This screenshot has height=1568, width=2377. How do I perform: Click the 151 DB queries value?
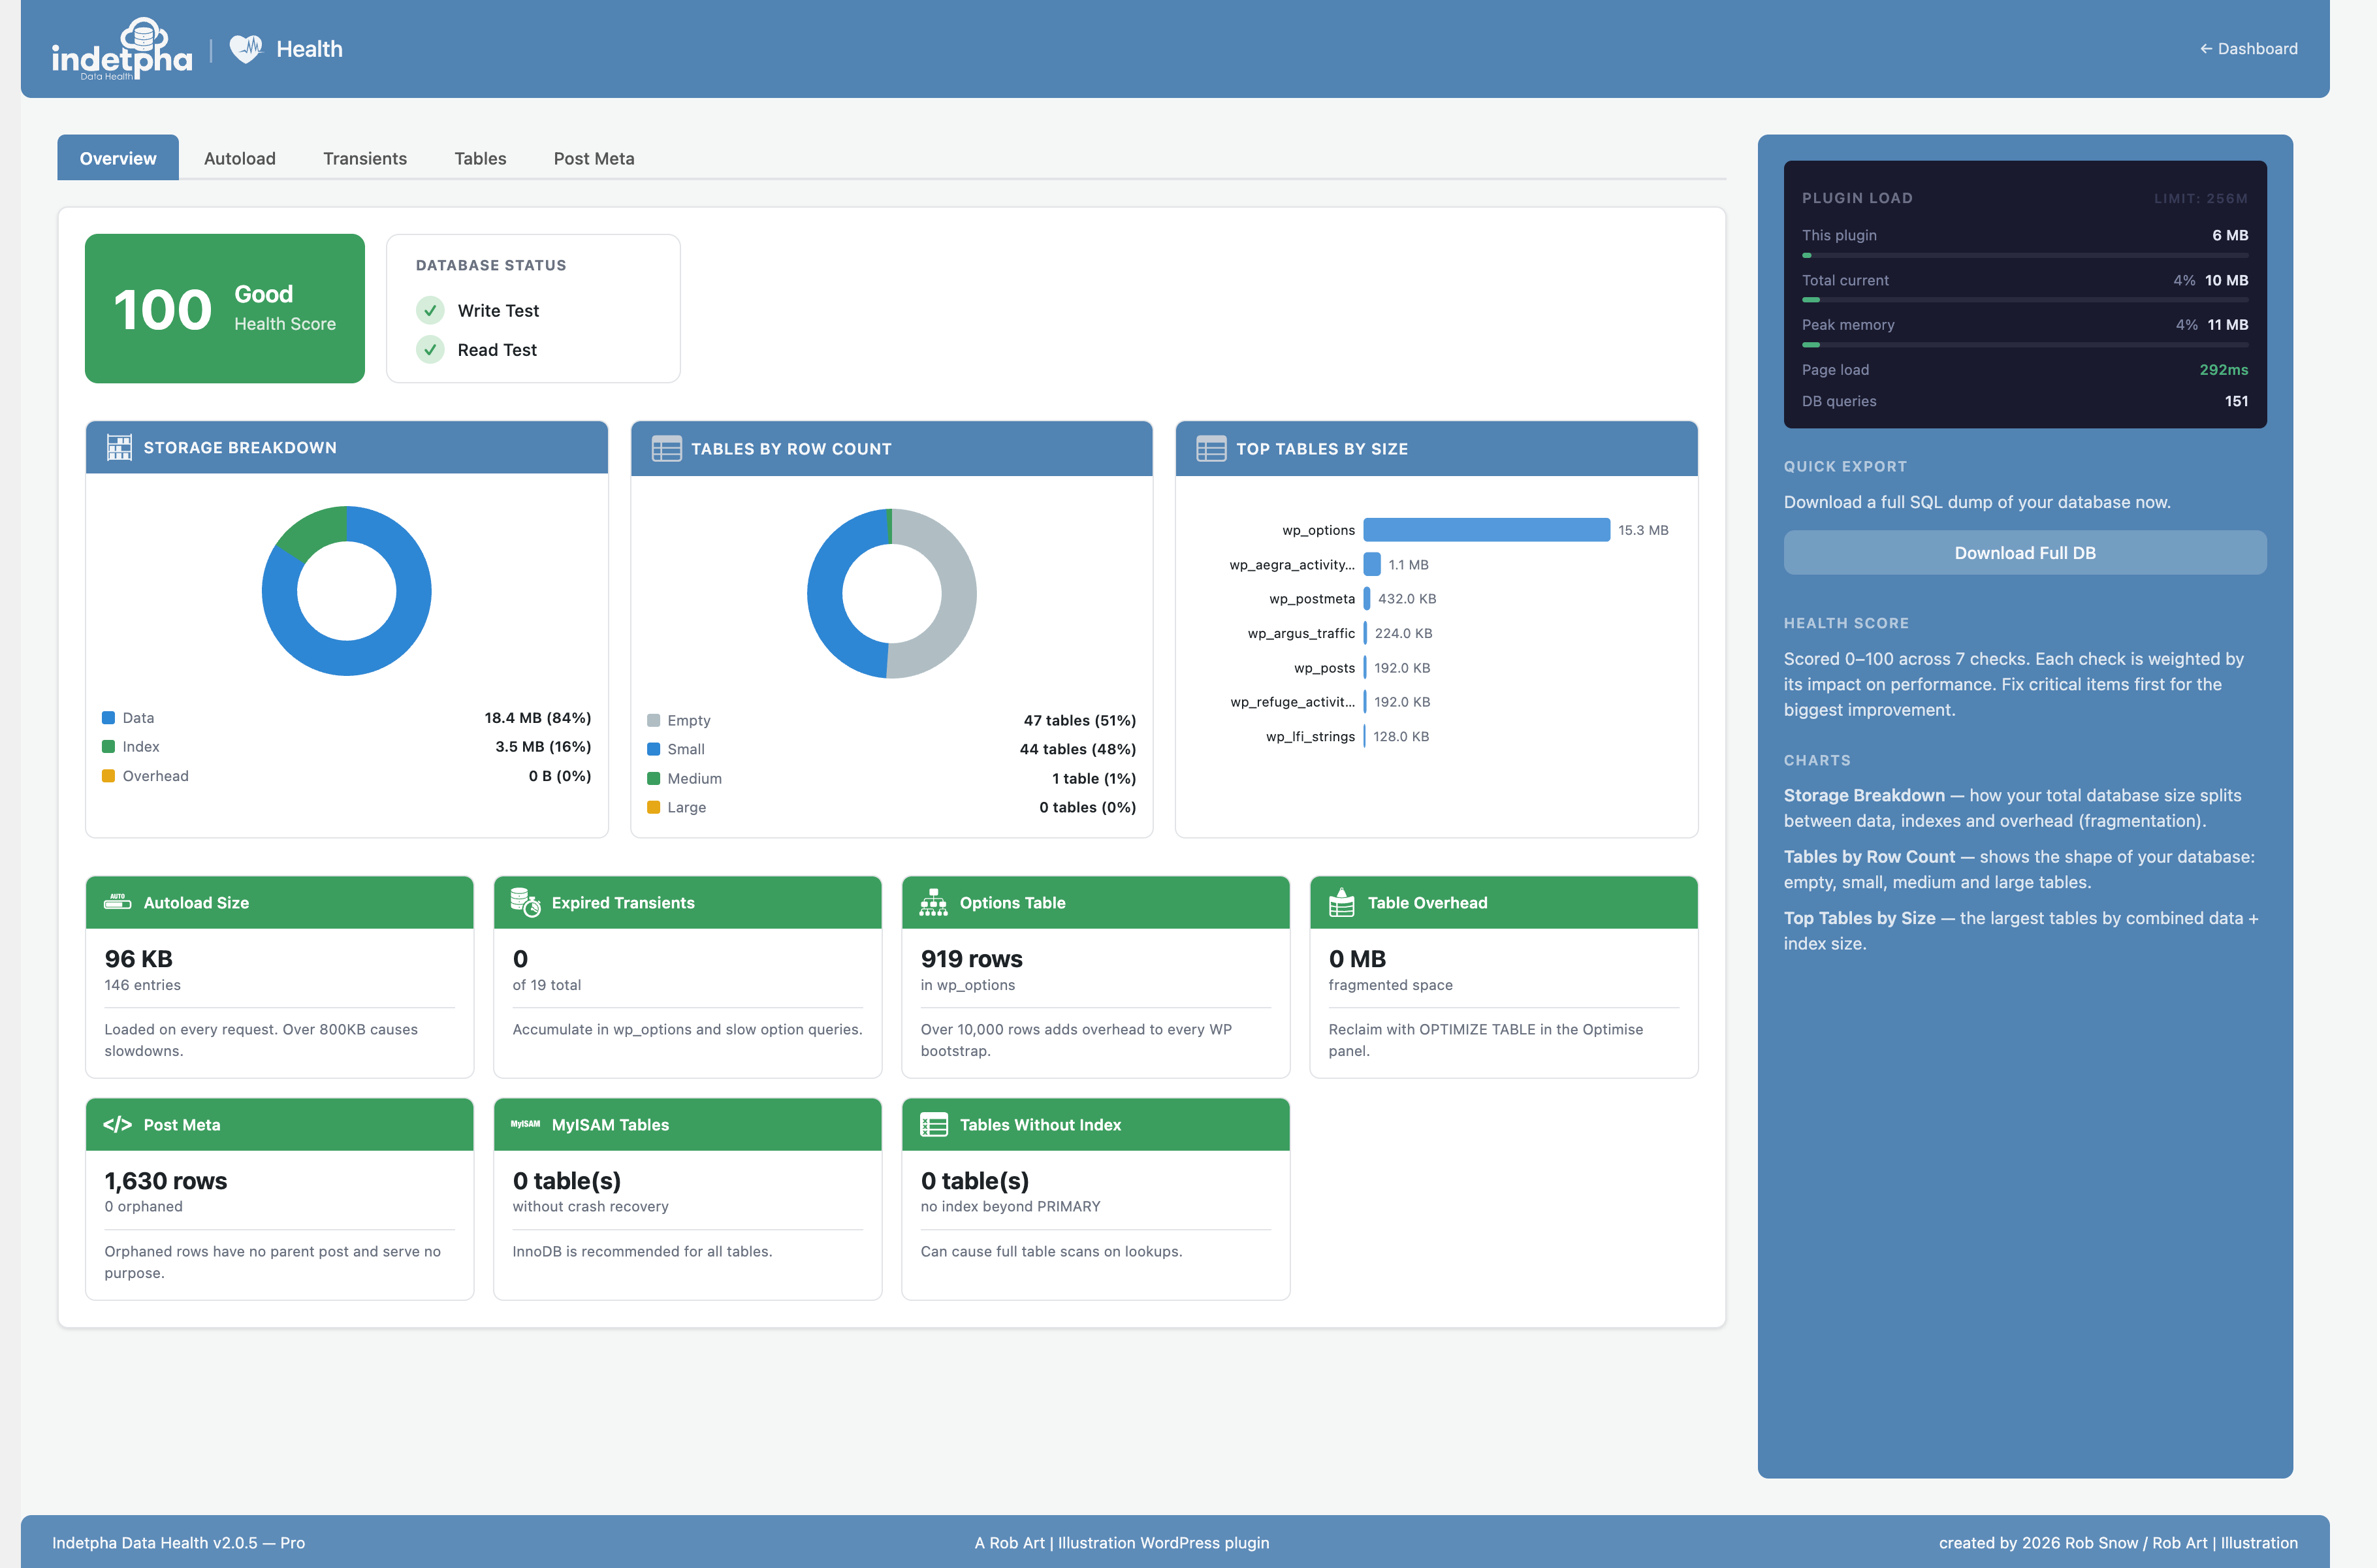click(x=2236, y=401)
